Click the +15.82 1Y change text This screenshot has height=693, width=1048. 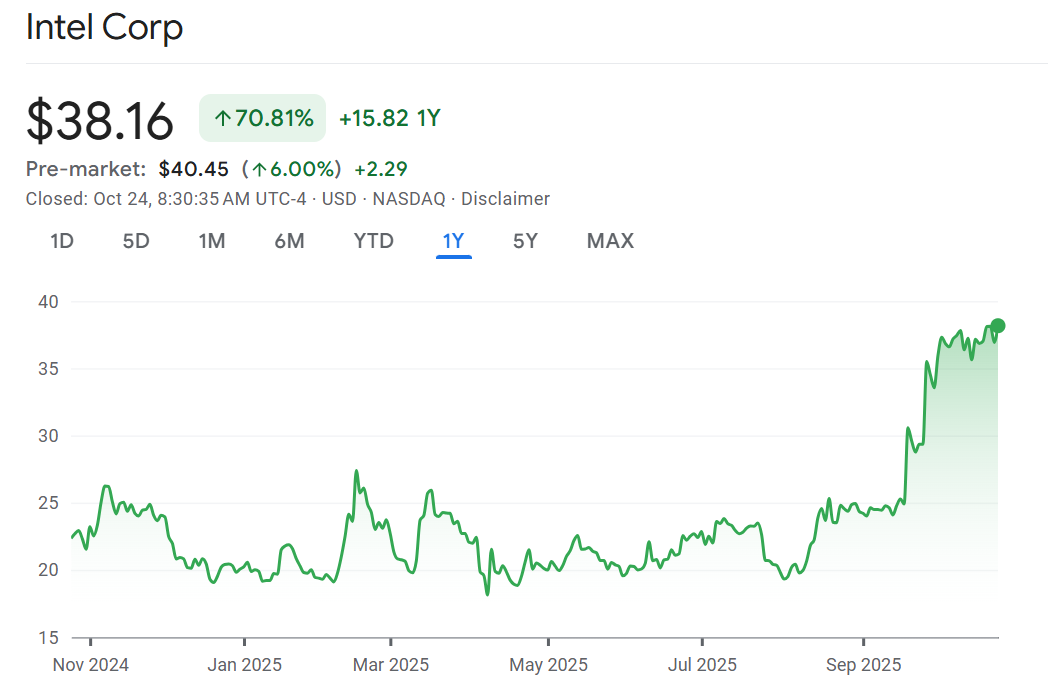pos(389,119)
